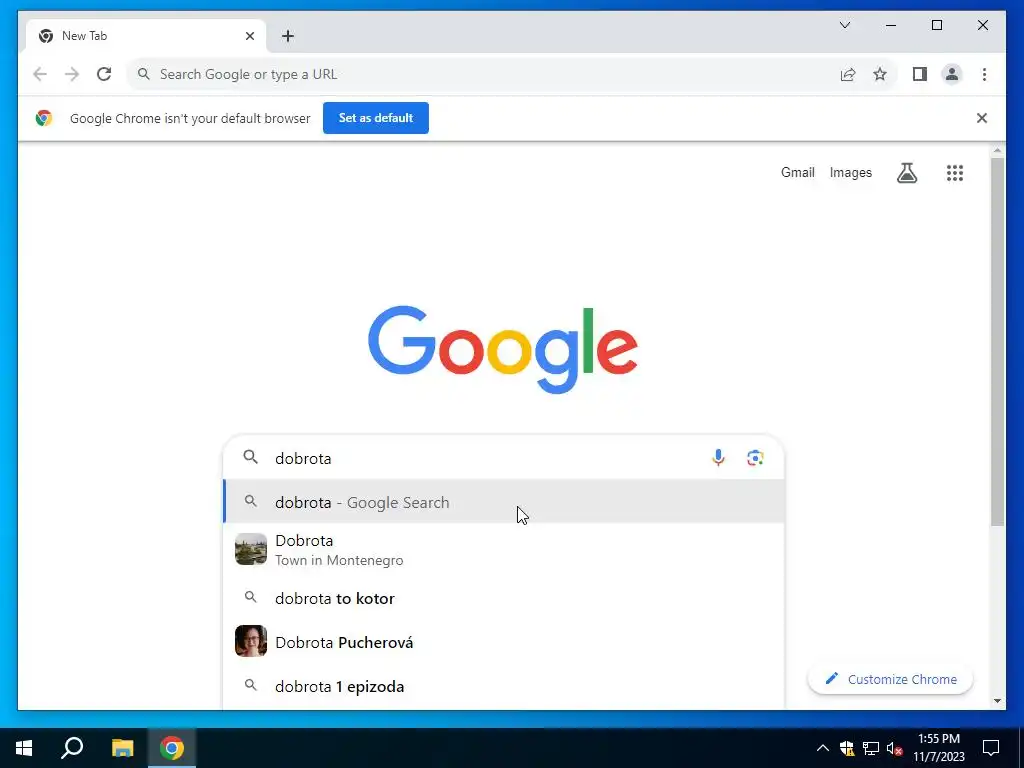Open the Chrome three-dot menu

[984, 74]
